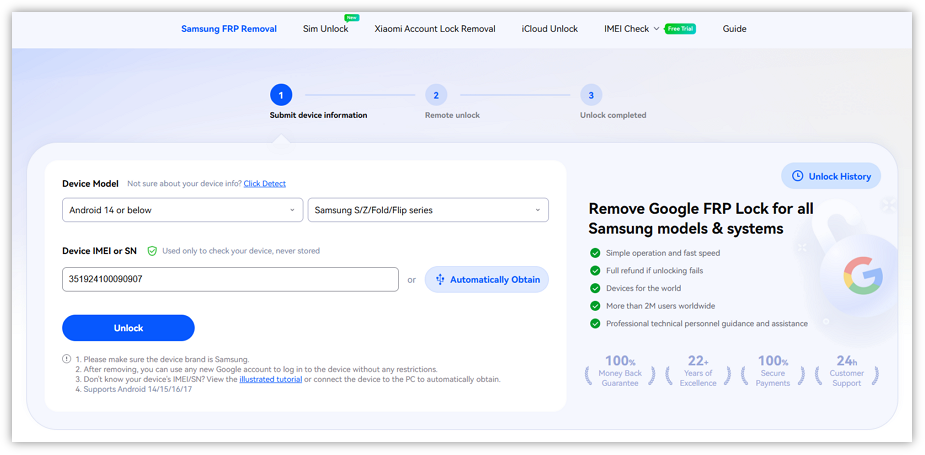925x455 pixels.
Task: Open the illustrated tutorial link
Action: coord(271,379)
